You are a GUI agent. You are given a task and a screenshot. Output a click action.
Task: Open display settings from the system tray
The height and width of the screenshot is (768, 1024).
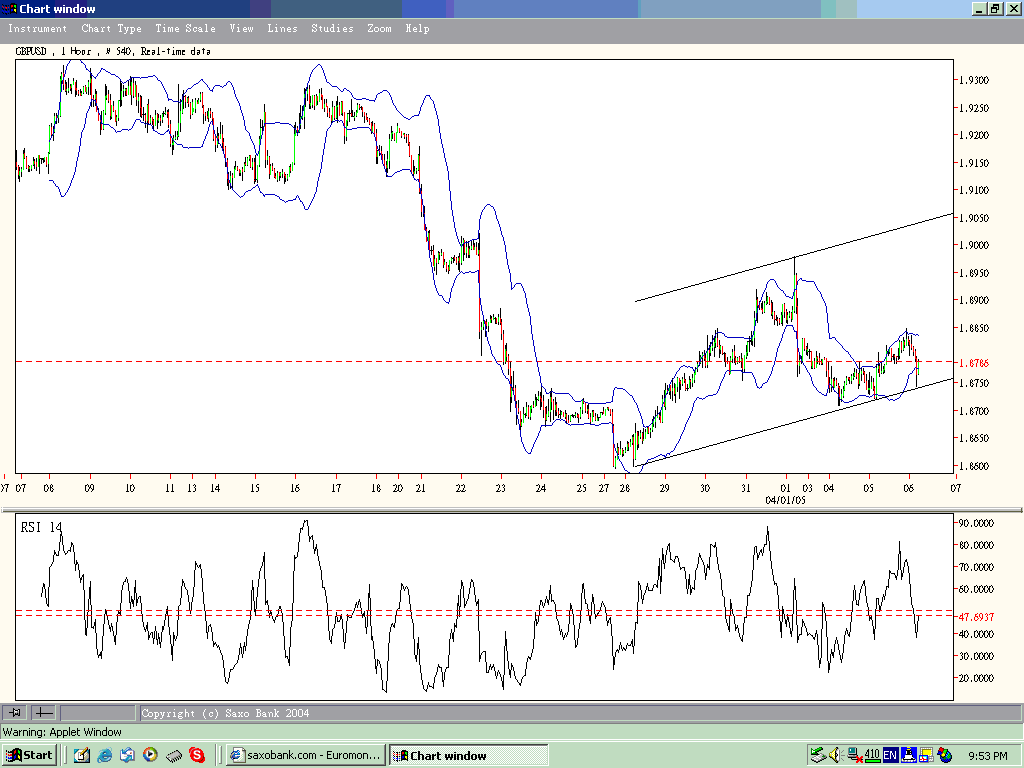(927, 756)
